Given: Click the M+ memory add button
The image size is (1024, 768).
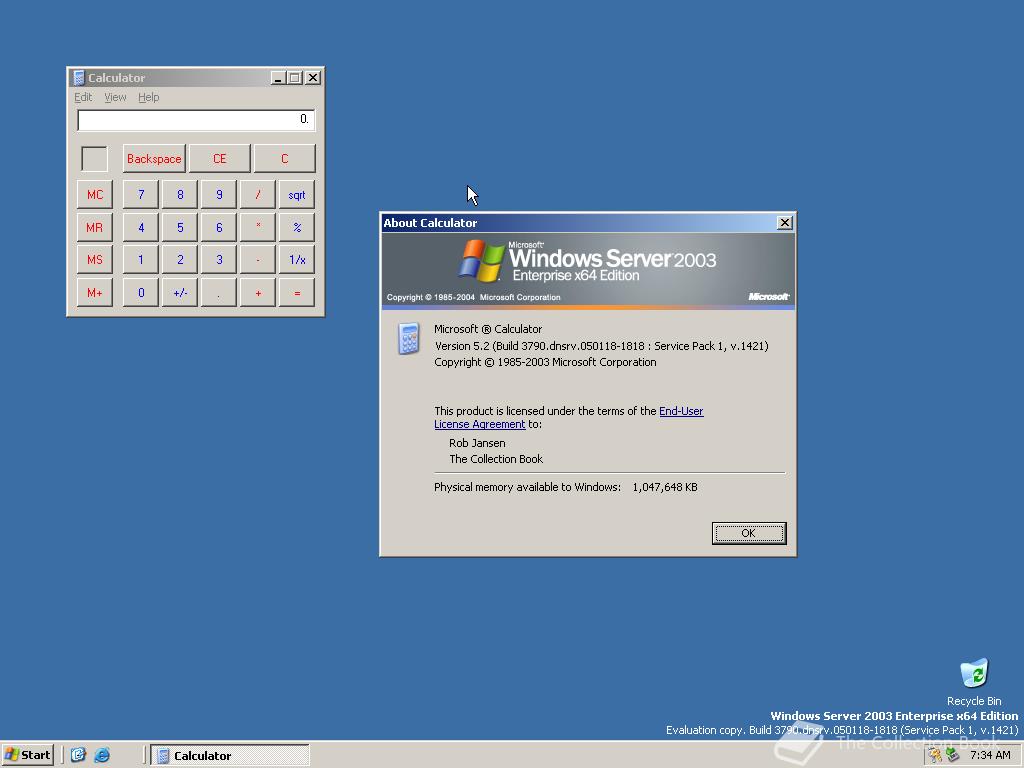Looking at the screenshot, I should point(95,293).
